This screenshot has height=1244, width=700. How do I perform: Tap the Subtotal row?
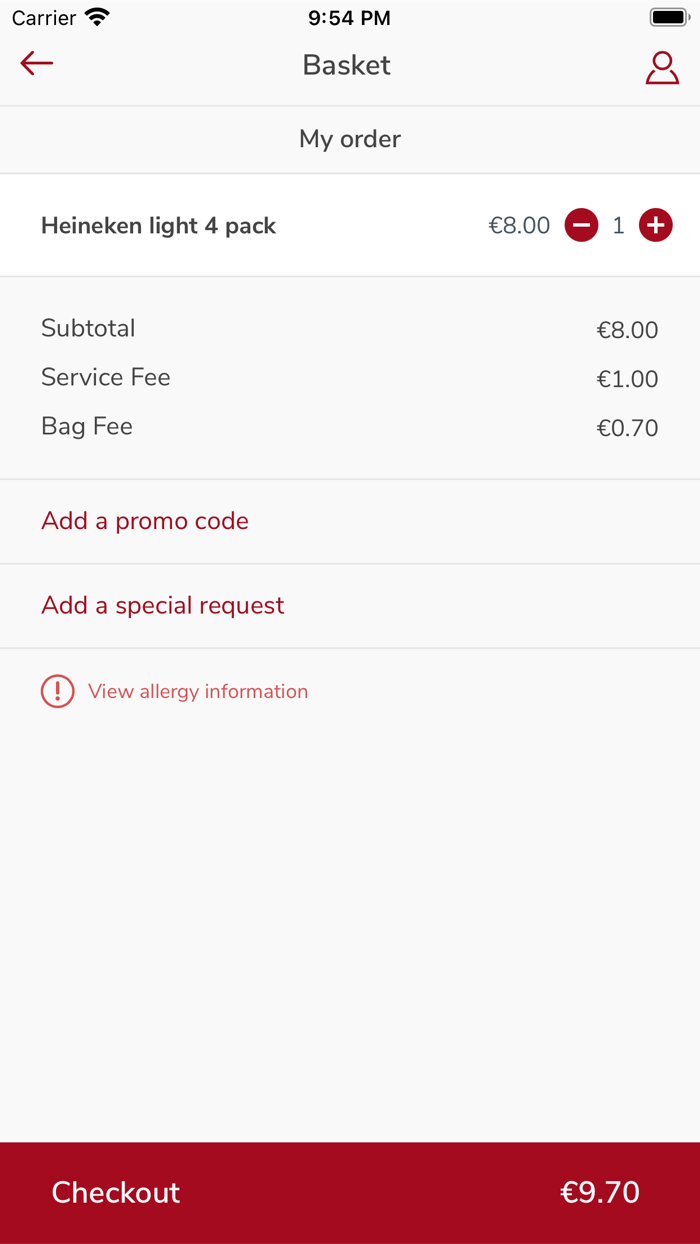coord(350,329)
